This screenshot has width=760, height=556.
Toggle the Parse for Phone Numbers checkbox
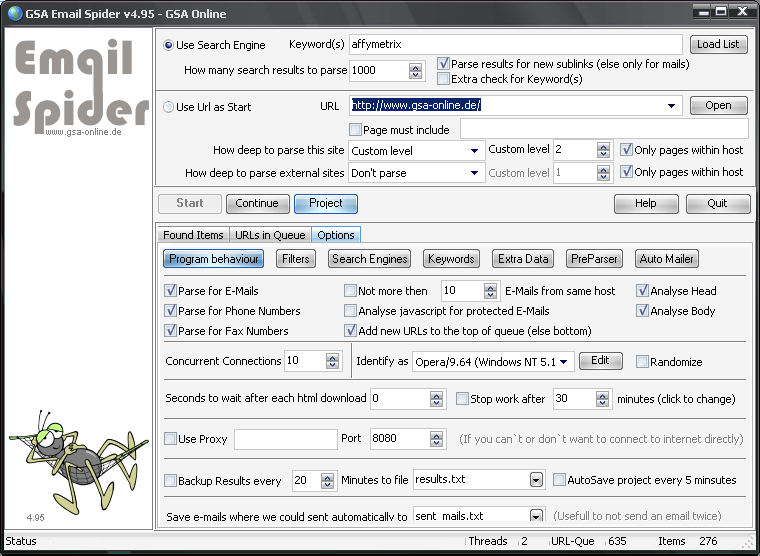pyautogui.click(x=170, y=310)
